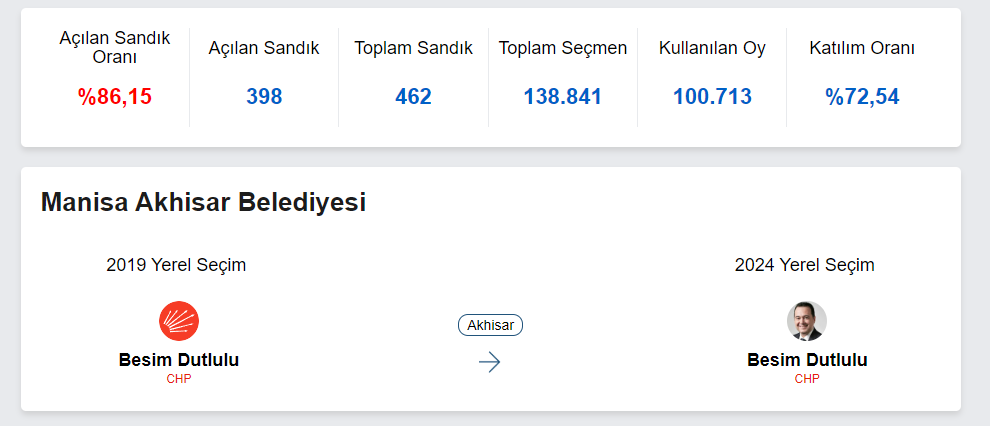The height and width of the screenshot is (426, 990).
Task: Click the red %86,15 opened ballot rate
Action: point(115,97)
